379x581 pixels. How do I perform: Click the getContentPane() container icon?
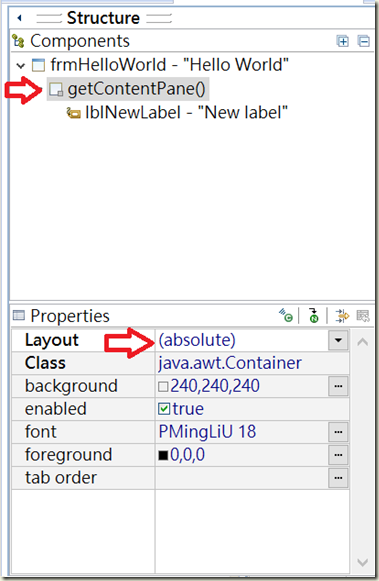56,89
